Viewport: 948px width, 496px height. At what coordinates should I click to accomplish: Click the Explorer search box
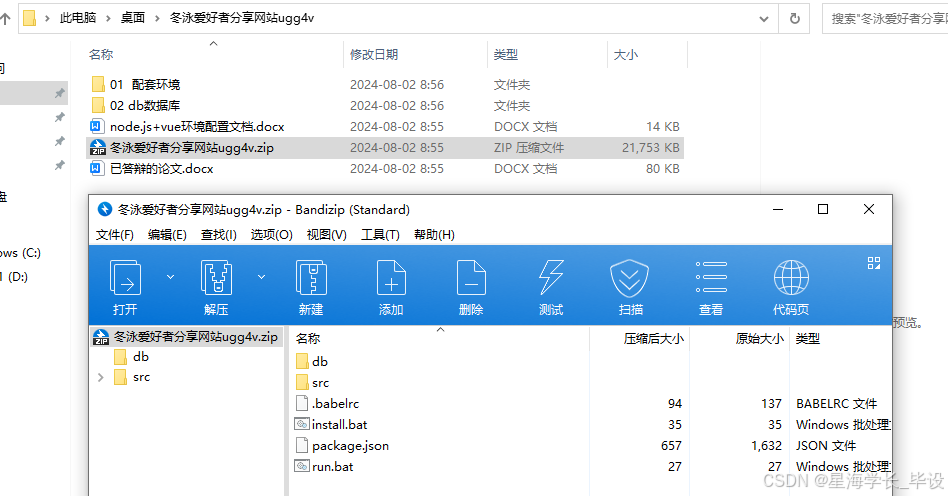point(885,19)
